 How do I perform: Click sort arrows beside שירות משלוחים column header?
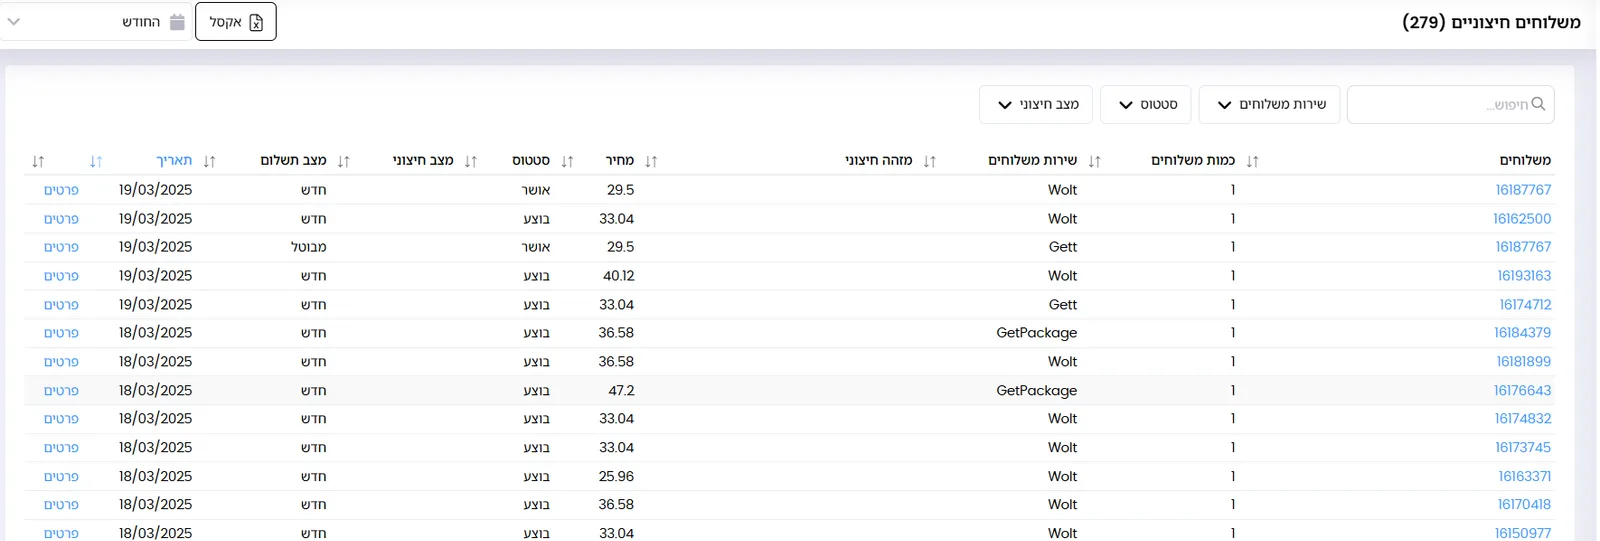[x=1094, y=161]
